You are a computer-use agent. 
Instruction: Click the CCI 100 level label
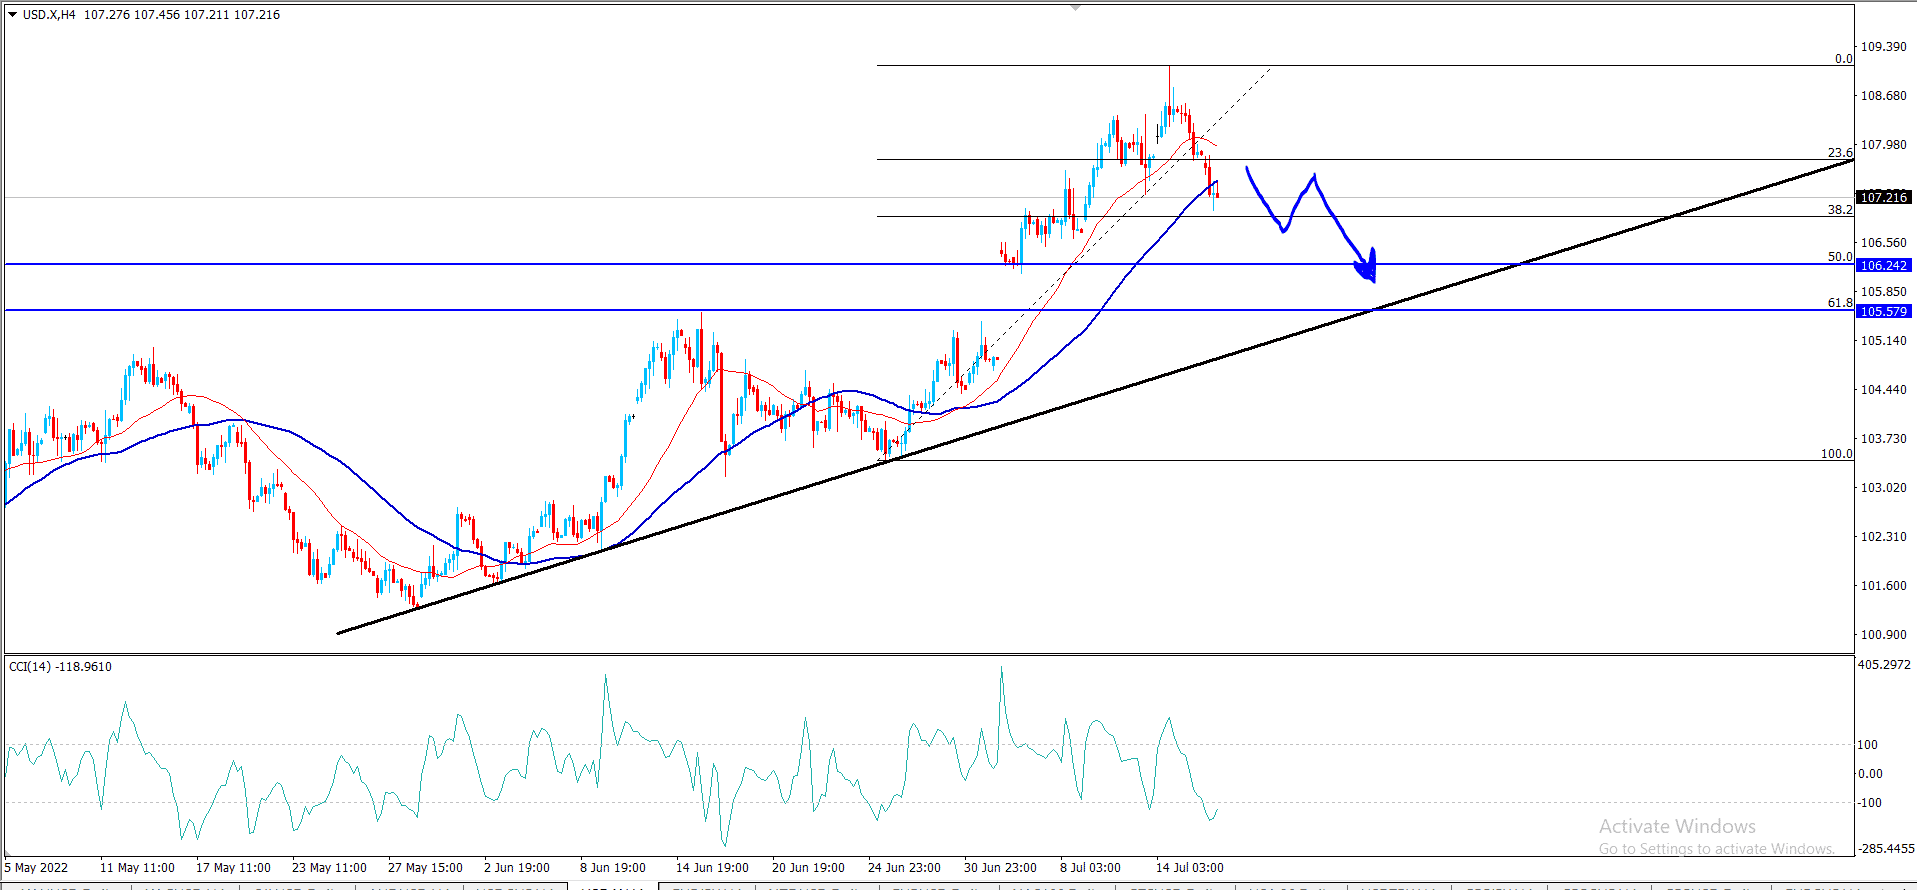tap(1867, 745)
